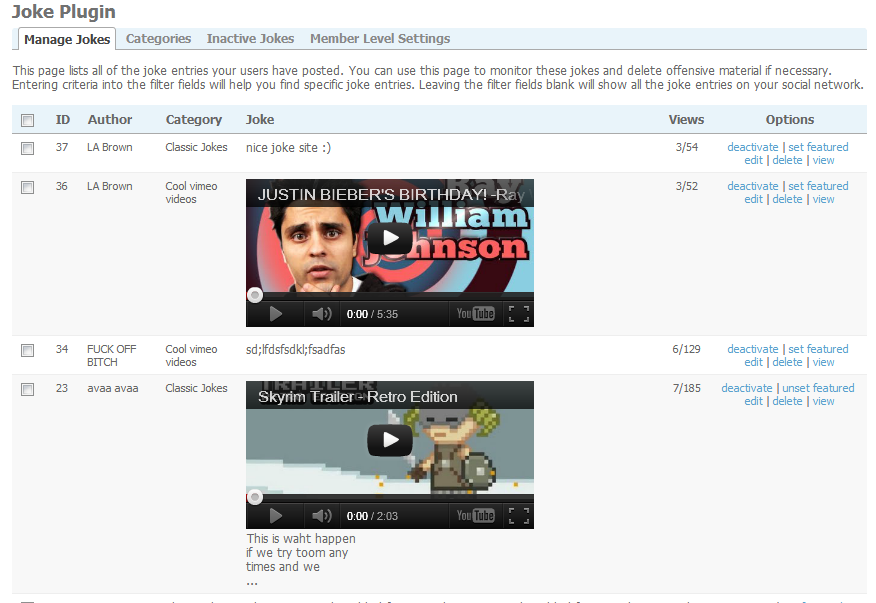Click author LA Brown in row 37
This screenshot has width=876, height=603.
click(110, 148)
